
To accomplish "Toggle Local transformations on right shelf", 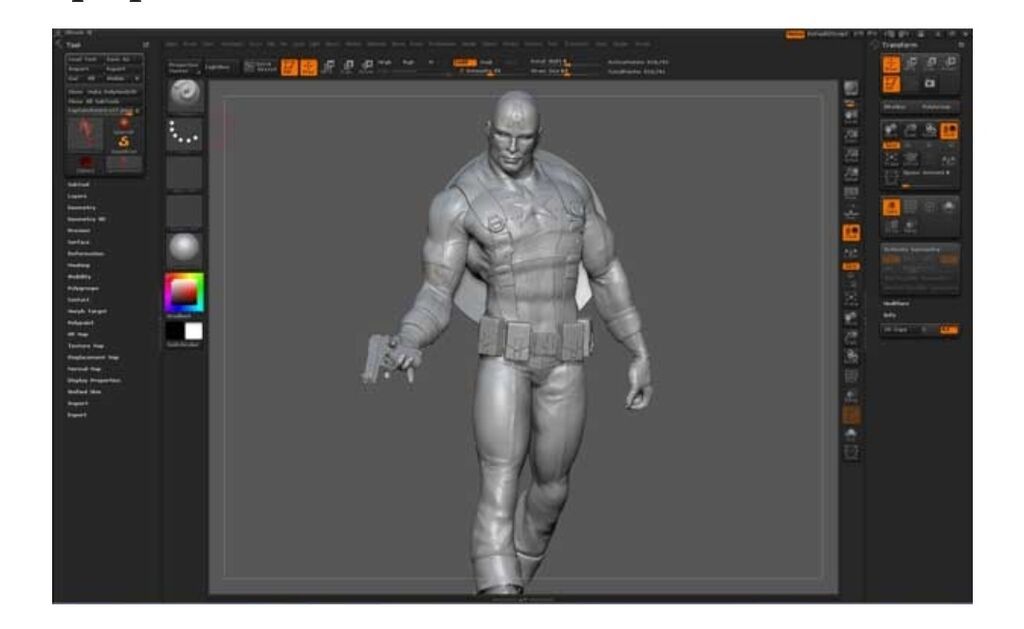I will coord(852,232).
